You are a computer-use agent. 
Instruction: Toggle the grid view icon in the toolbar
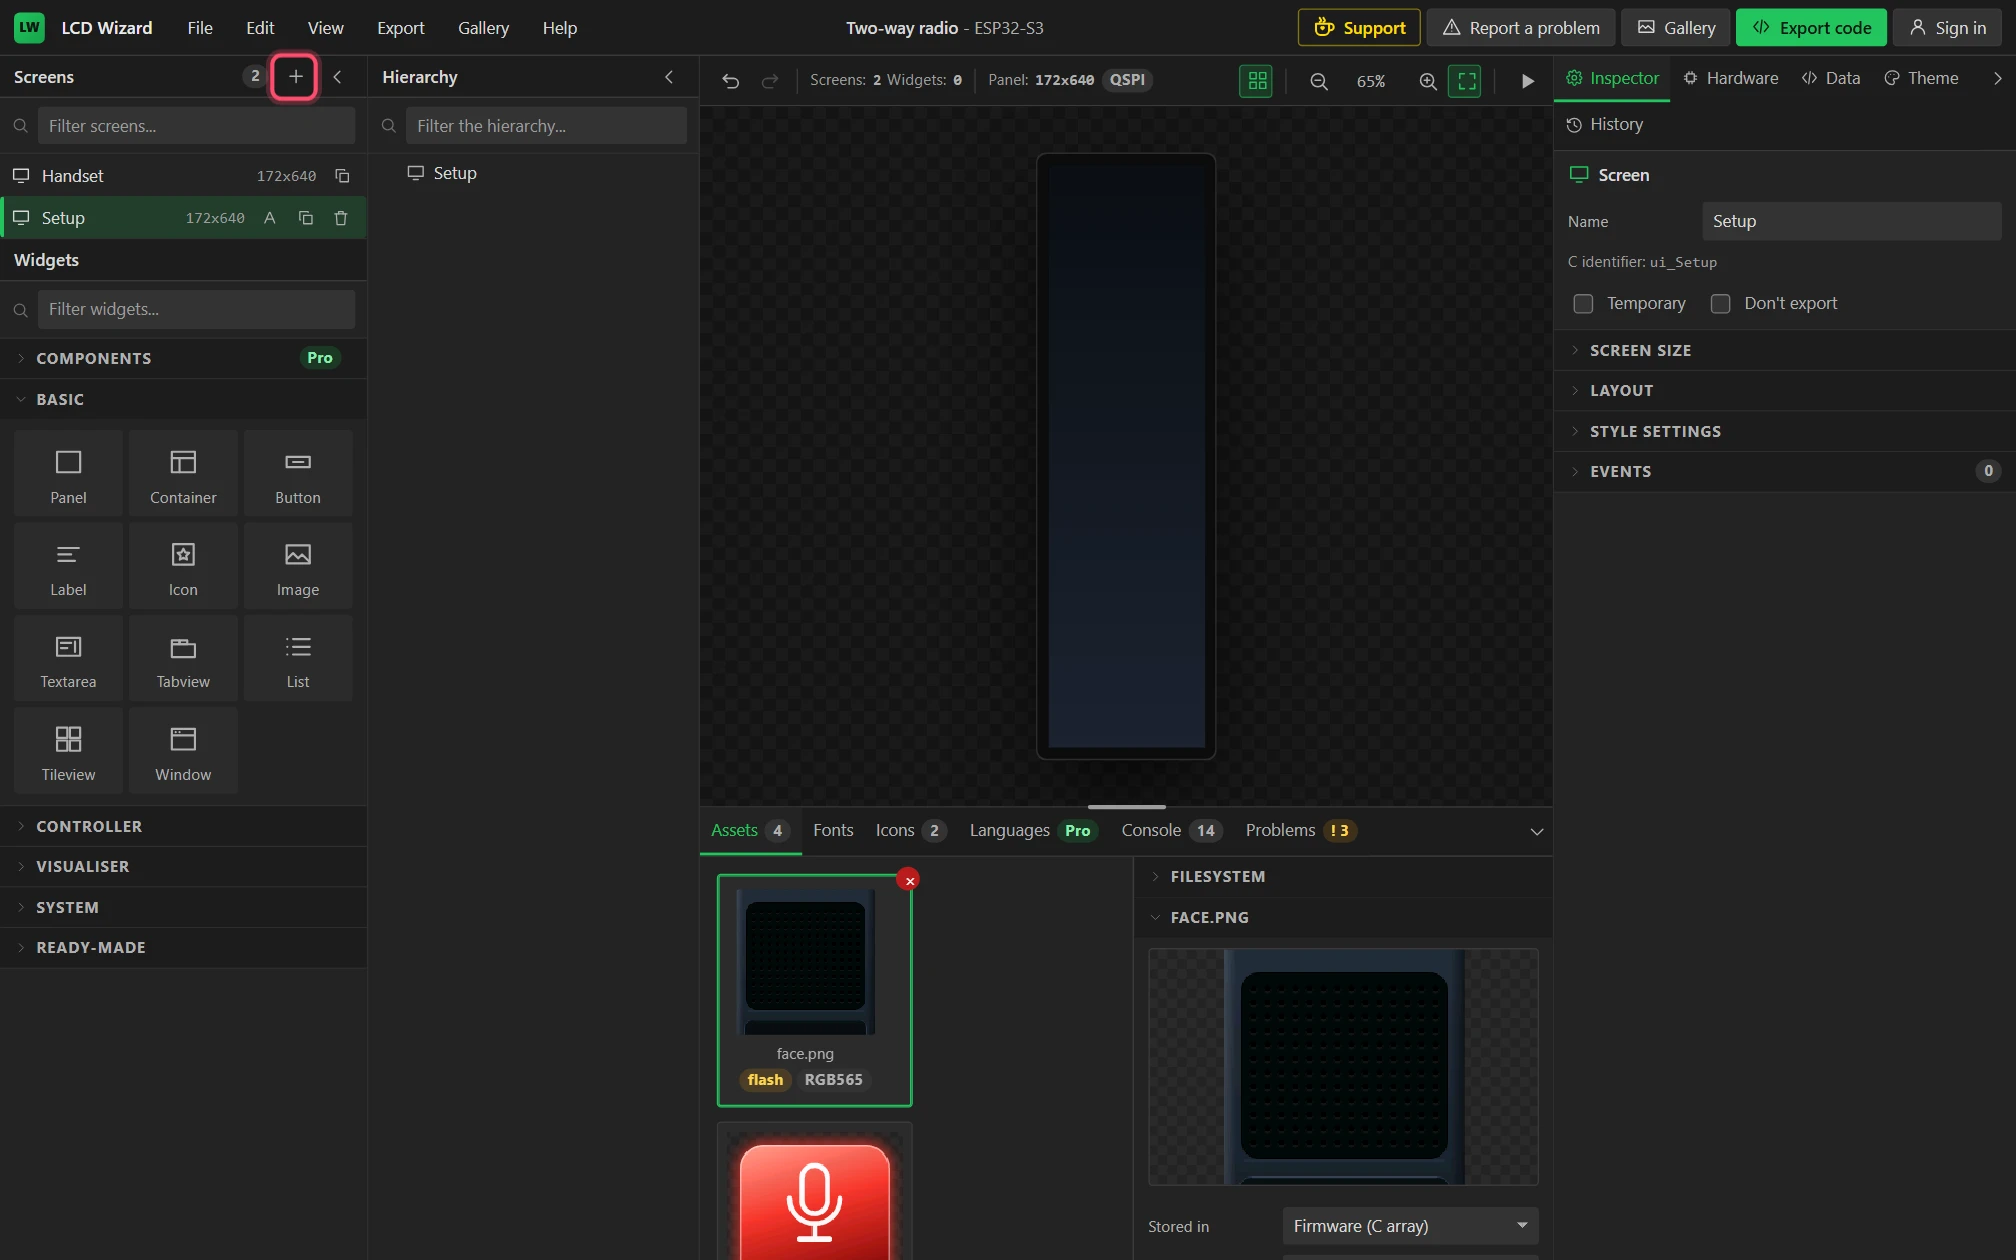[x=1257, y=81]
